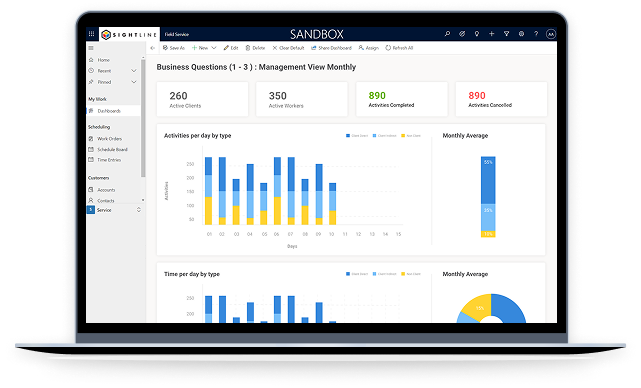
Task: Click Edit in the command bar
Action: (x=231, y=48)
